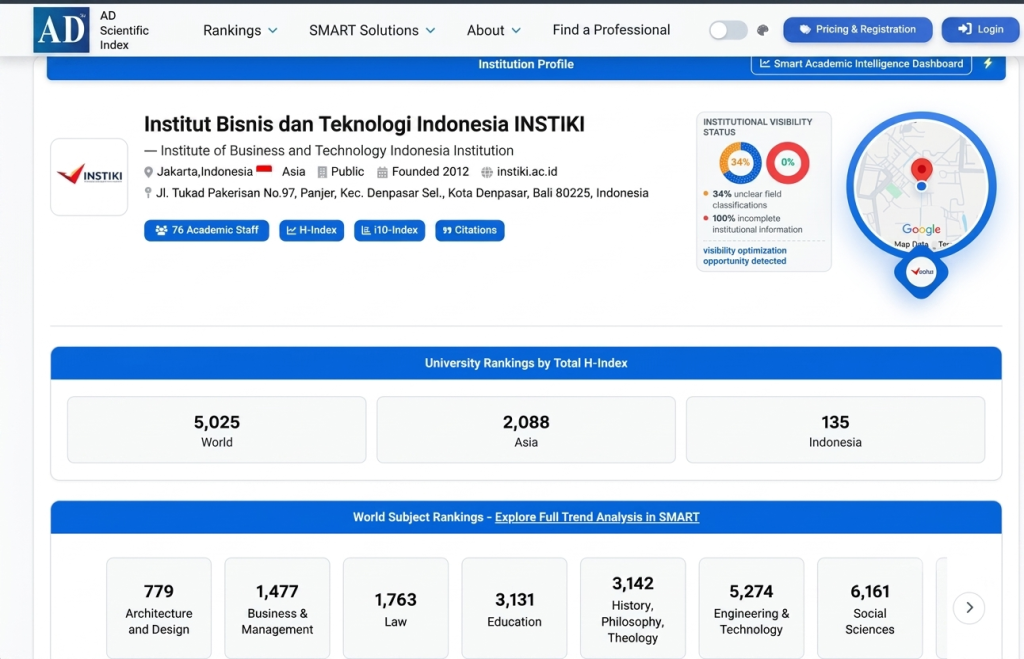Click the '34% unclear field classifications' text
Image resolution: width=1024 pixels, height=659 pixels.
point(746,199)
